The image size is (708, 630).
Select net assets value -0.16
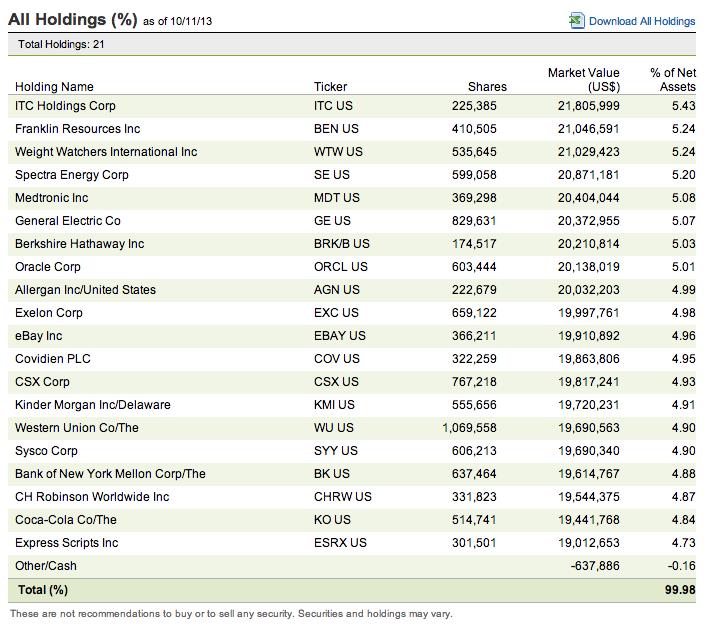pyautogui.click(x=681, y=566)
